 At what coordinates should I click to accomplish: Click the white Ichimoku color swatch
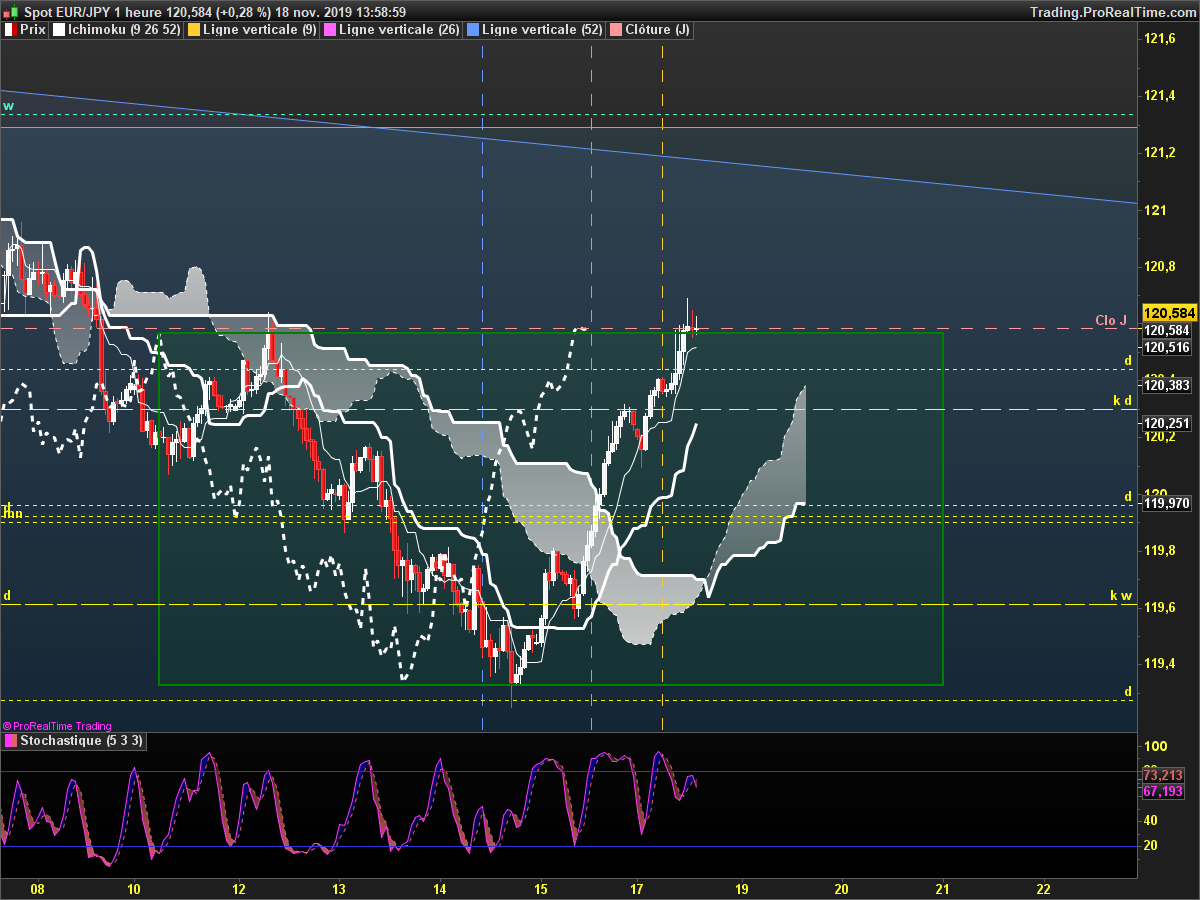click(59, 30)
